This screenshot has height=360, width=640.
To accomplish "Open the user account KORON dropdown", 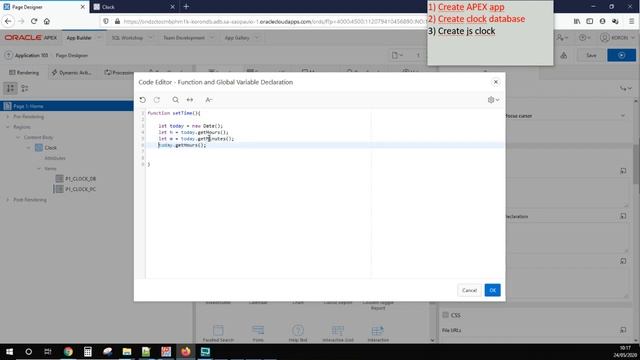I will click(x=617, y=38).
